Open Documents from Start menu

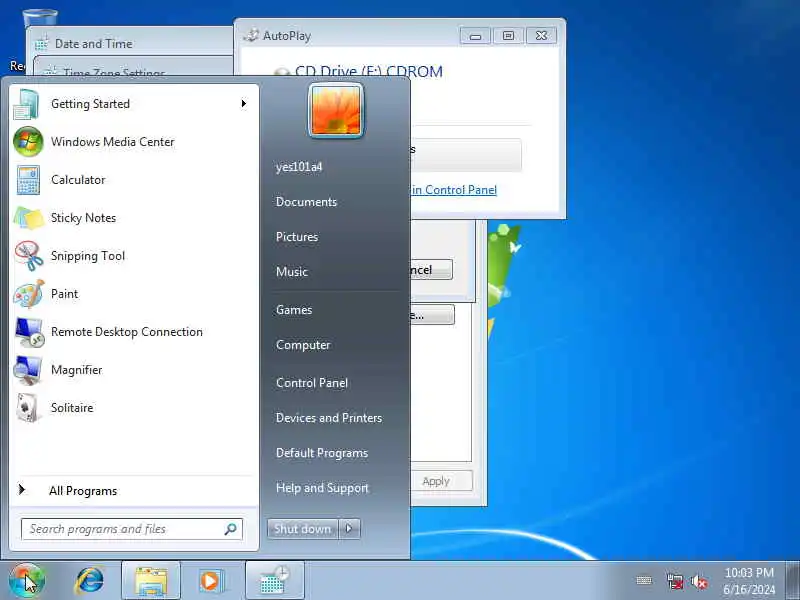point(306,202)
